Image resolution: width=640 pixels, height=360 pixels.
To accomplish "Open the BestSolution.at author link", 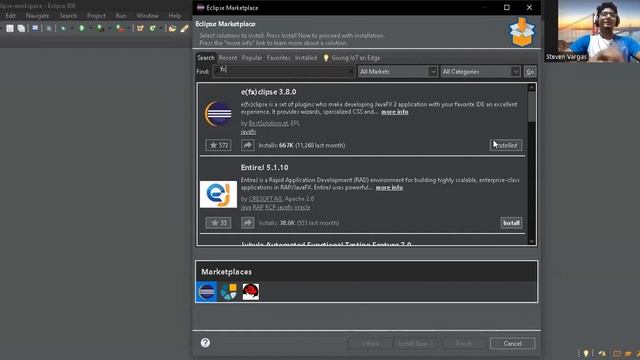I will [x=268, y=123].
